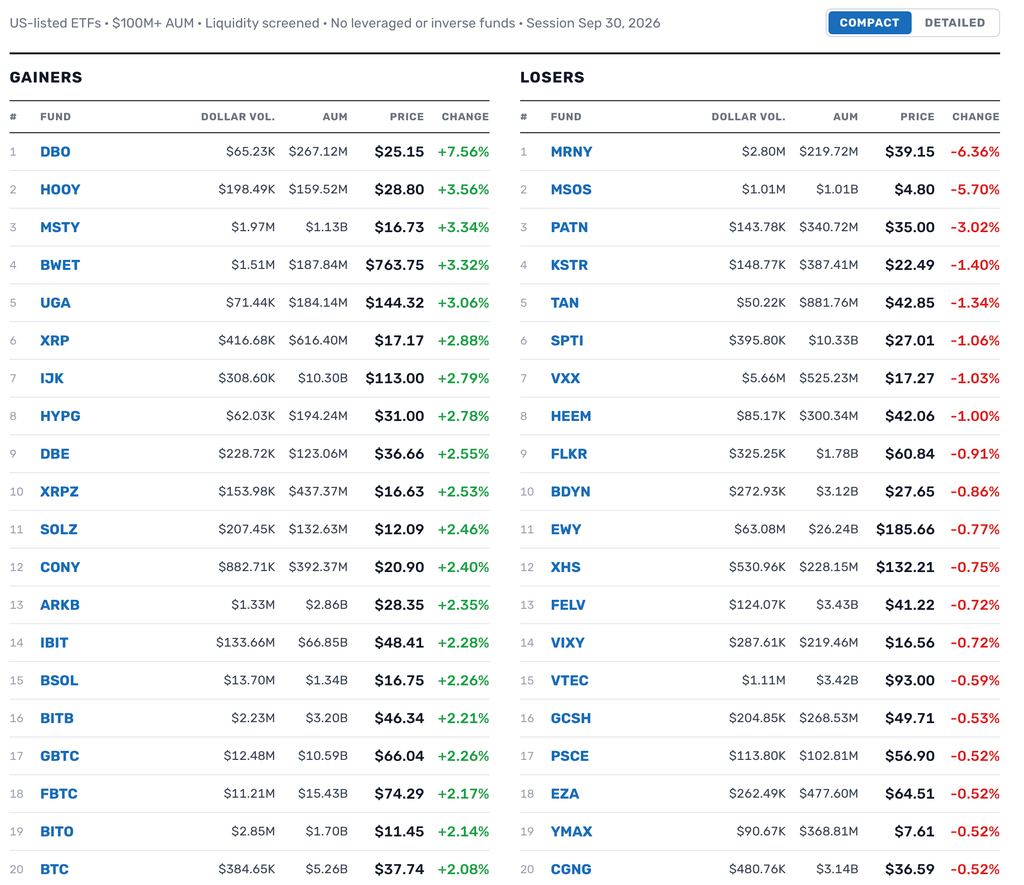This screenshot has width=1024, height=885.
Task: Select the Compact view toggle
Action: (869, 23)
